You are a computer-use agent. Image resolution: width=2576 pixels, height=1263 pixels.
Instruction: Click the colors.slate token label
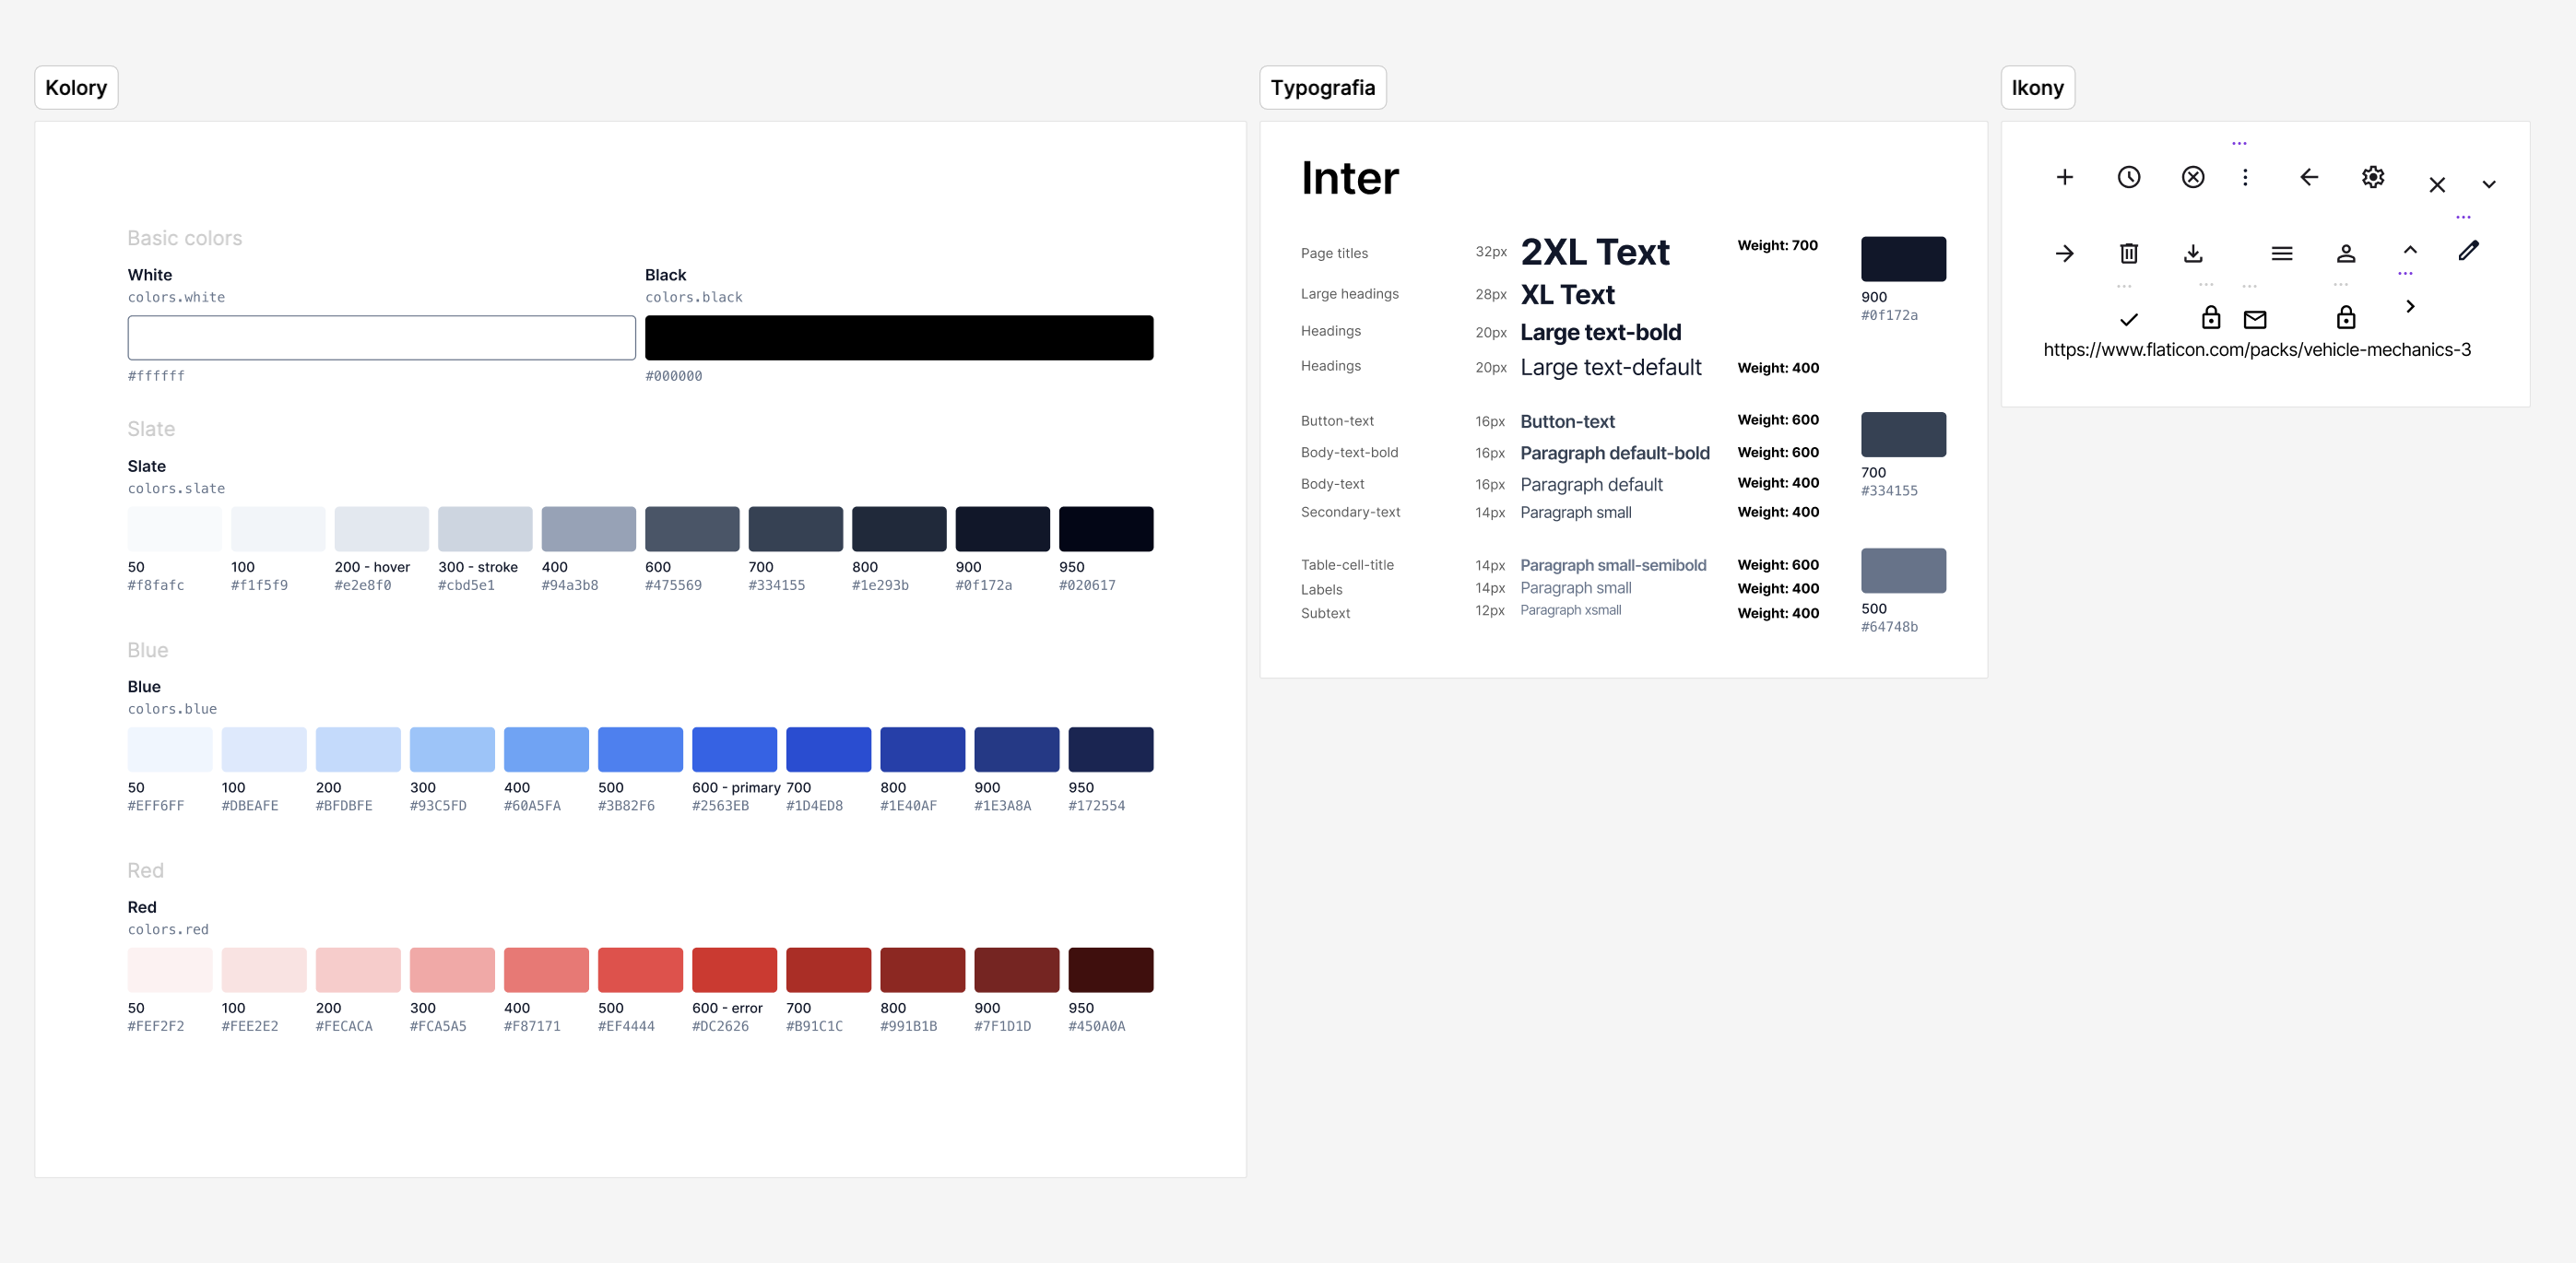pos(176,489)
